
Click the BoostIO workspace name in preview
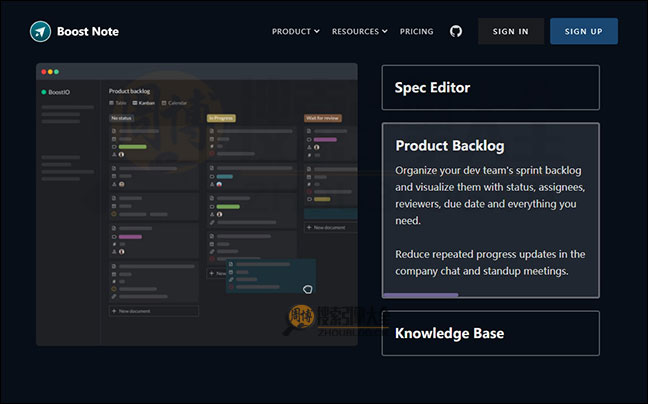coord(59,92)
